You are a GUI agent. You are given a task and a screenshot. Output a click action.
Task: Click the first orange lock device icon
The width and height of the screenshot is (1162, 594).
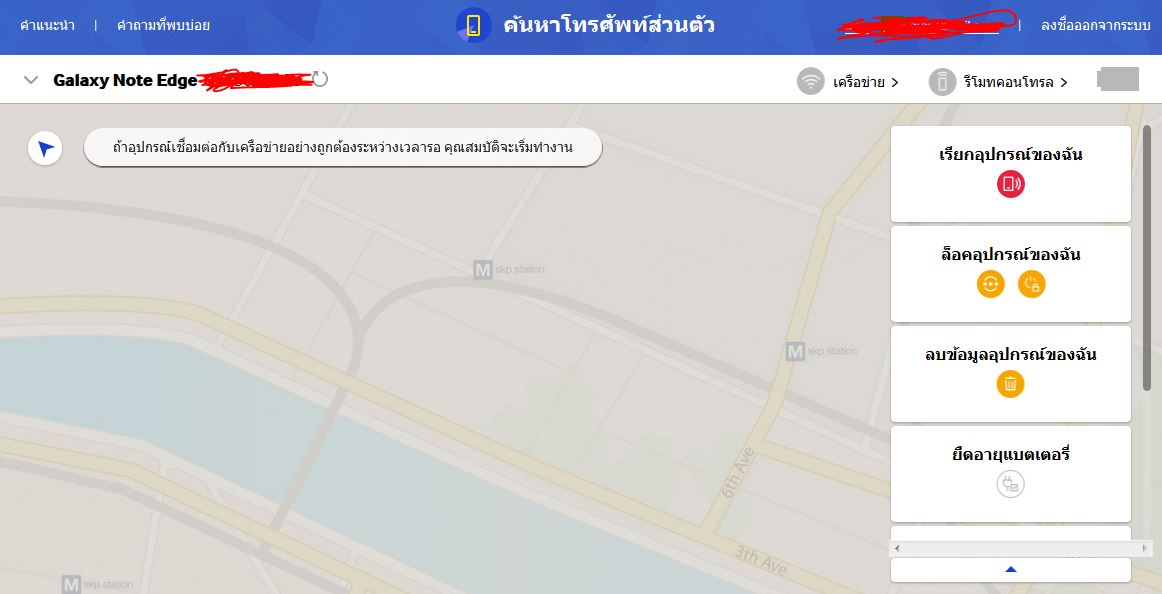tap(990, 284)
